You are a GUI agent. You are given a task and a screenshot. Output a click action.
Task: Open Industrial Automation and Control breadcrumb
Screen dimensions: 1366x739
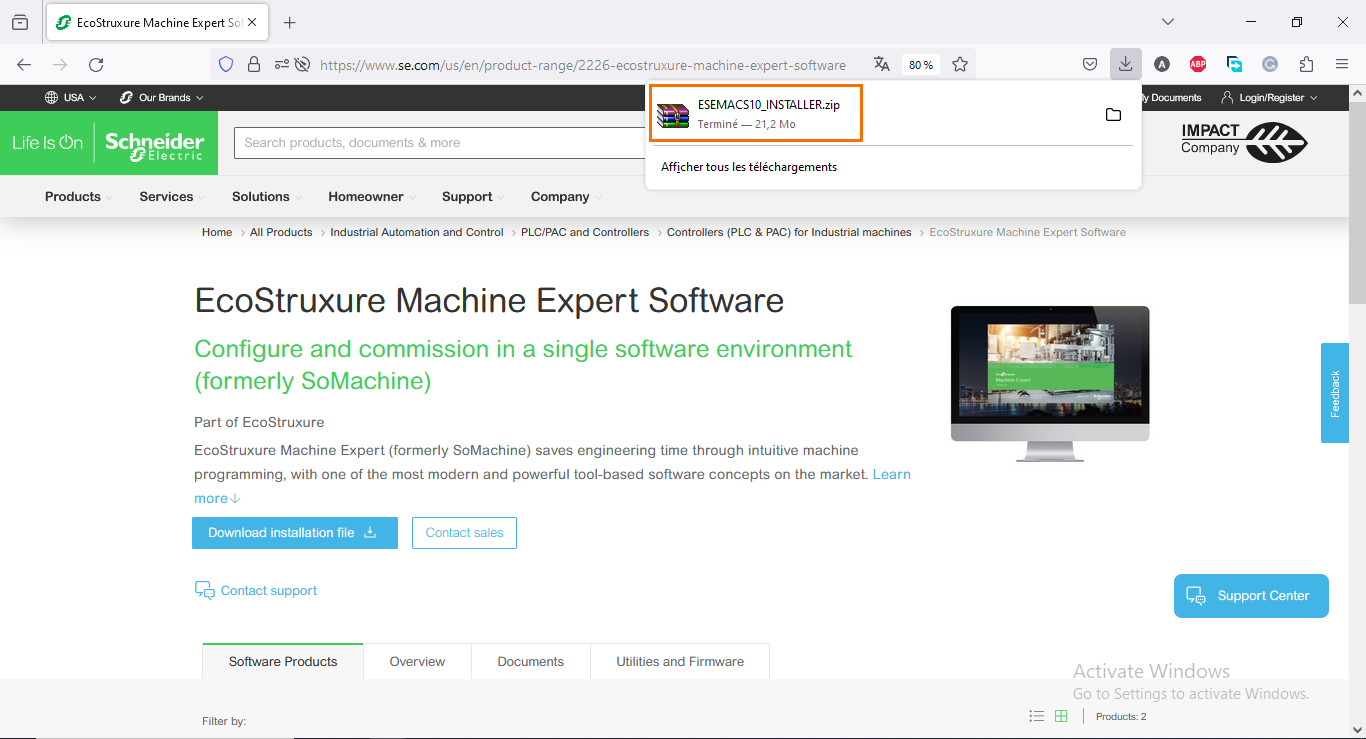coord(417,232)
